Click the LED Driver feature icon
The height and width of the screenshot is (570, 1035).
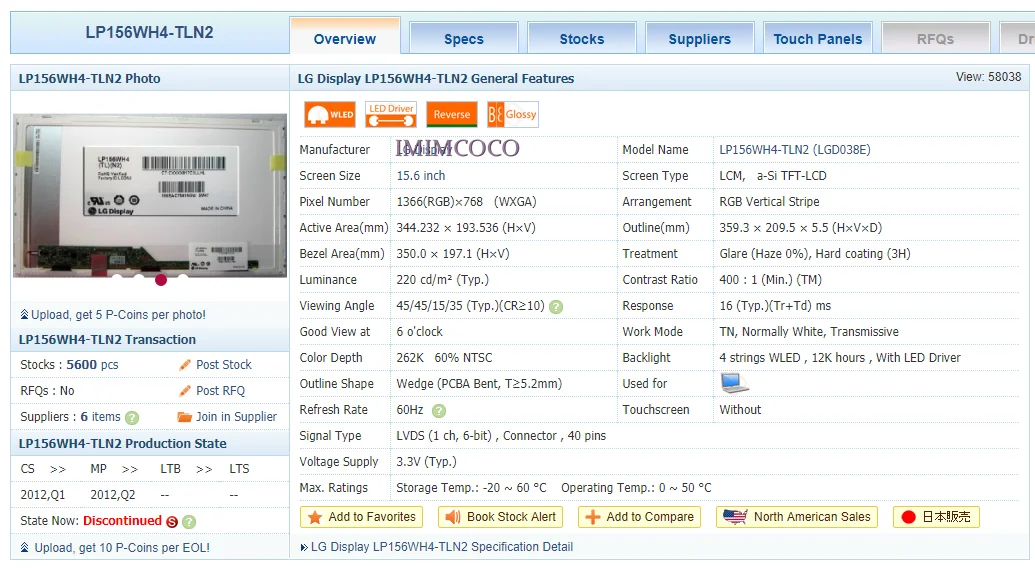[391, 115]
